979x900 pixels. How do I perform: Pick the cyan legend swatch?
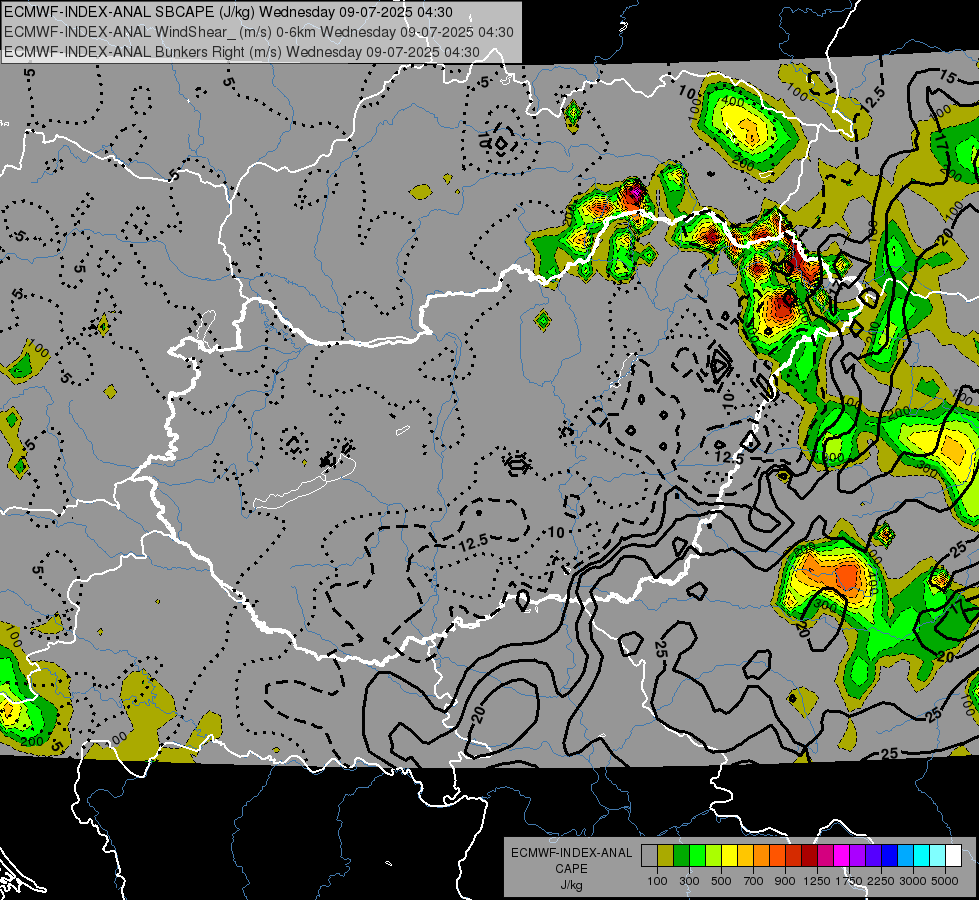(x=922, y=856)
